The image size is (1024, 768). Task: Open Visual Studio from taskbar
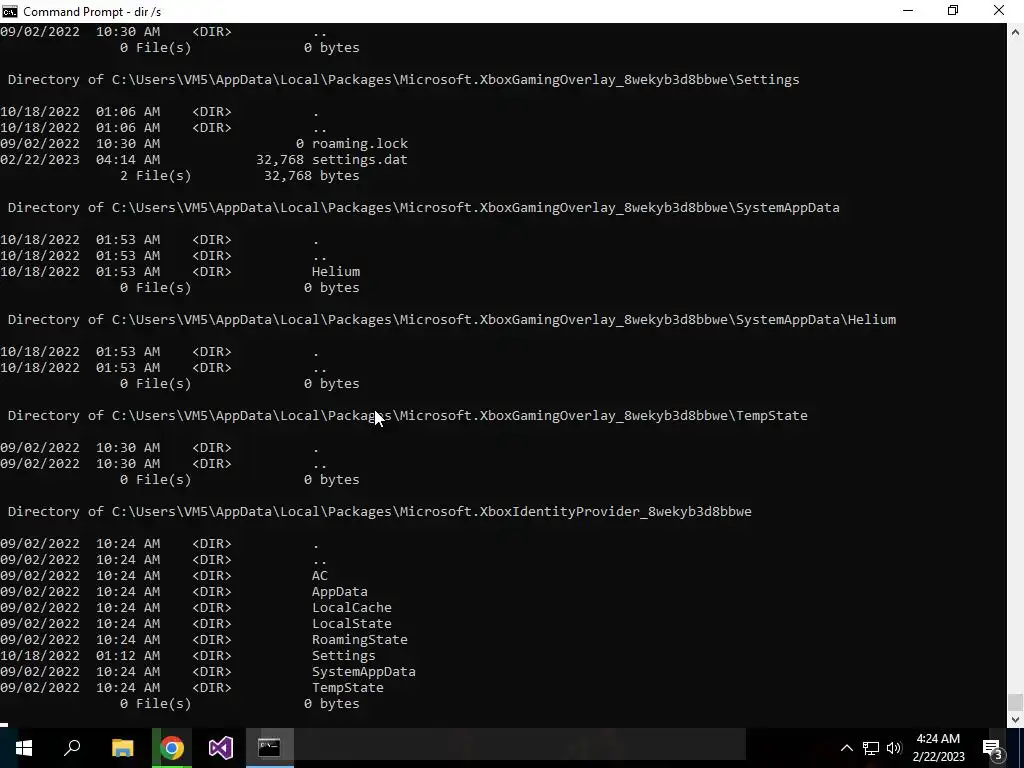pos(221,748)
